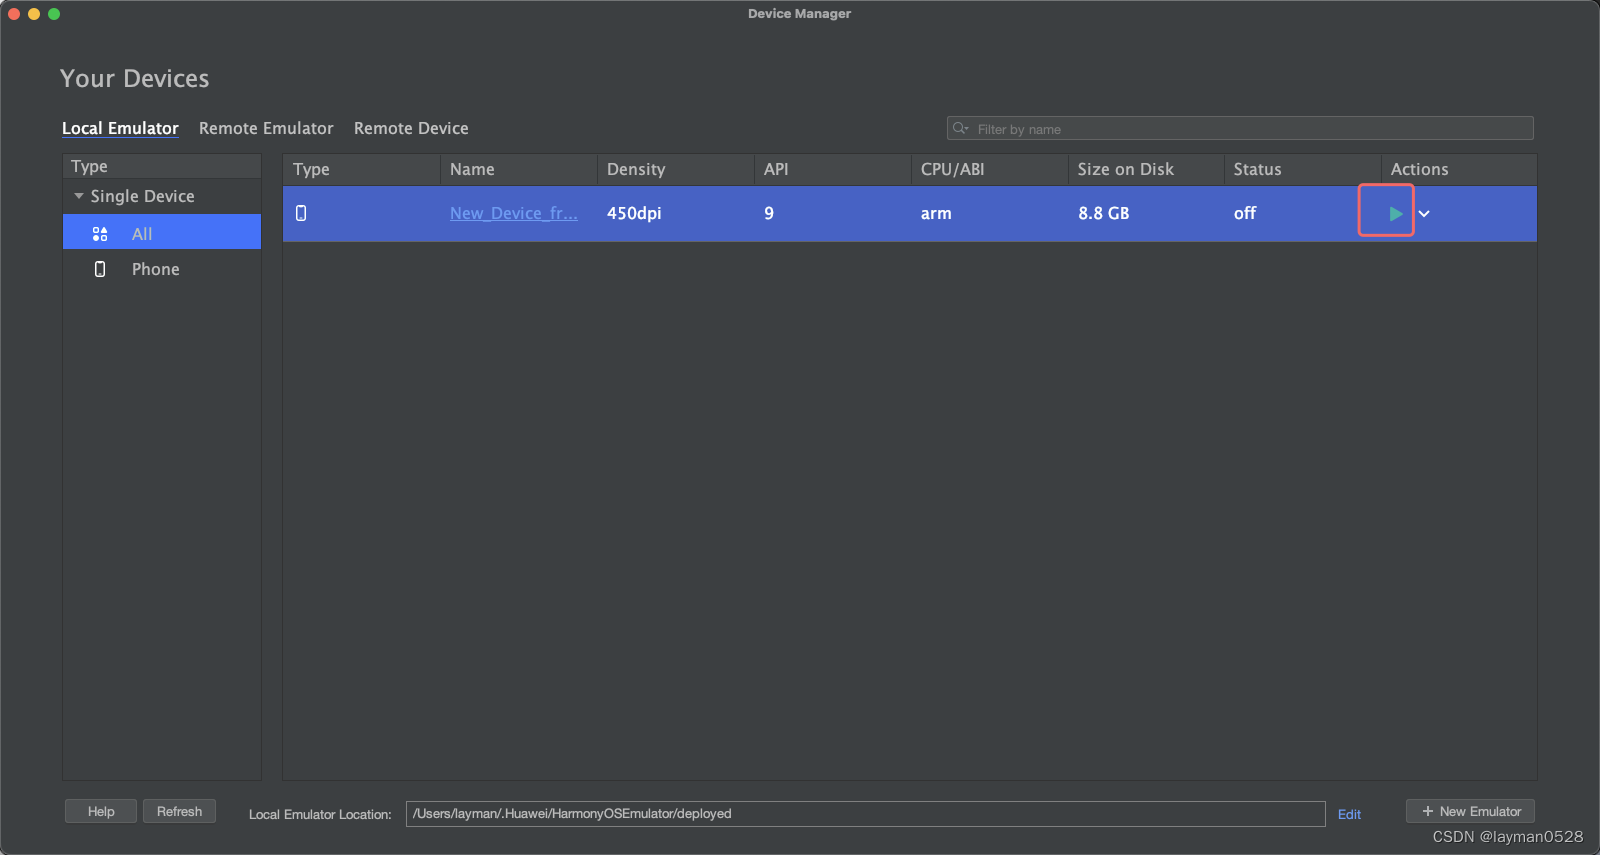The image size is (1600, 855).
Task: Click the All grid icon in the sidebar
Action: [x=100, y=234]
